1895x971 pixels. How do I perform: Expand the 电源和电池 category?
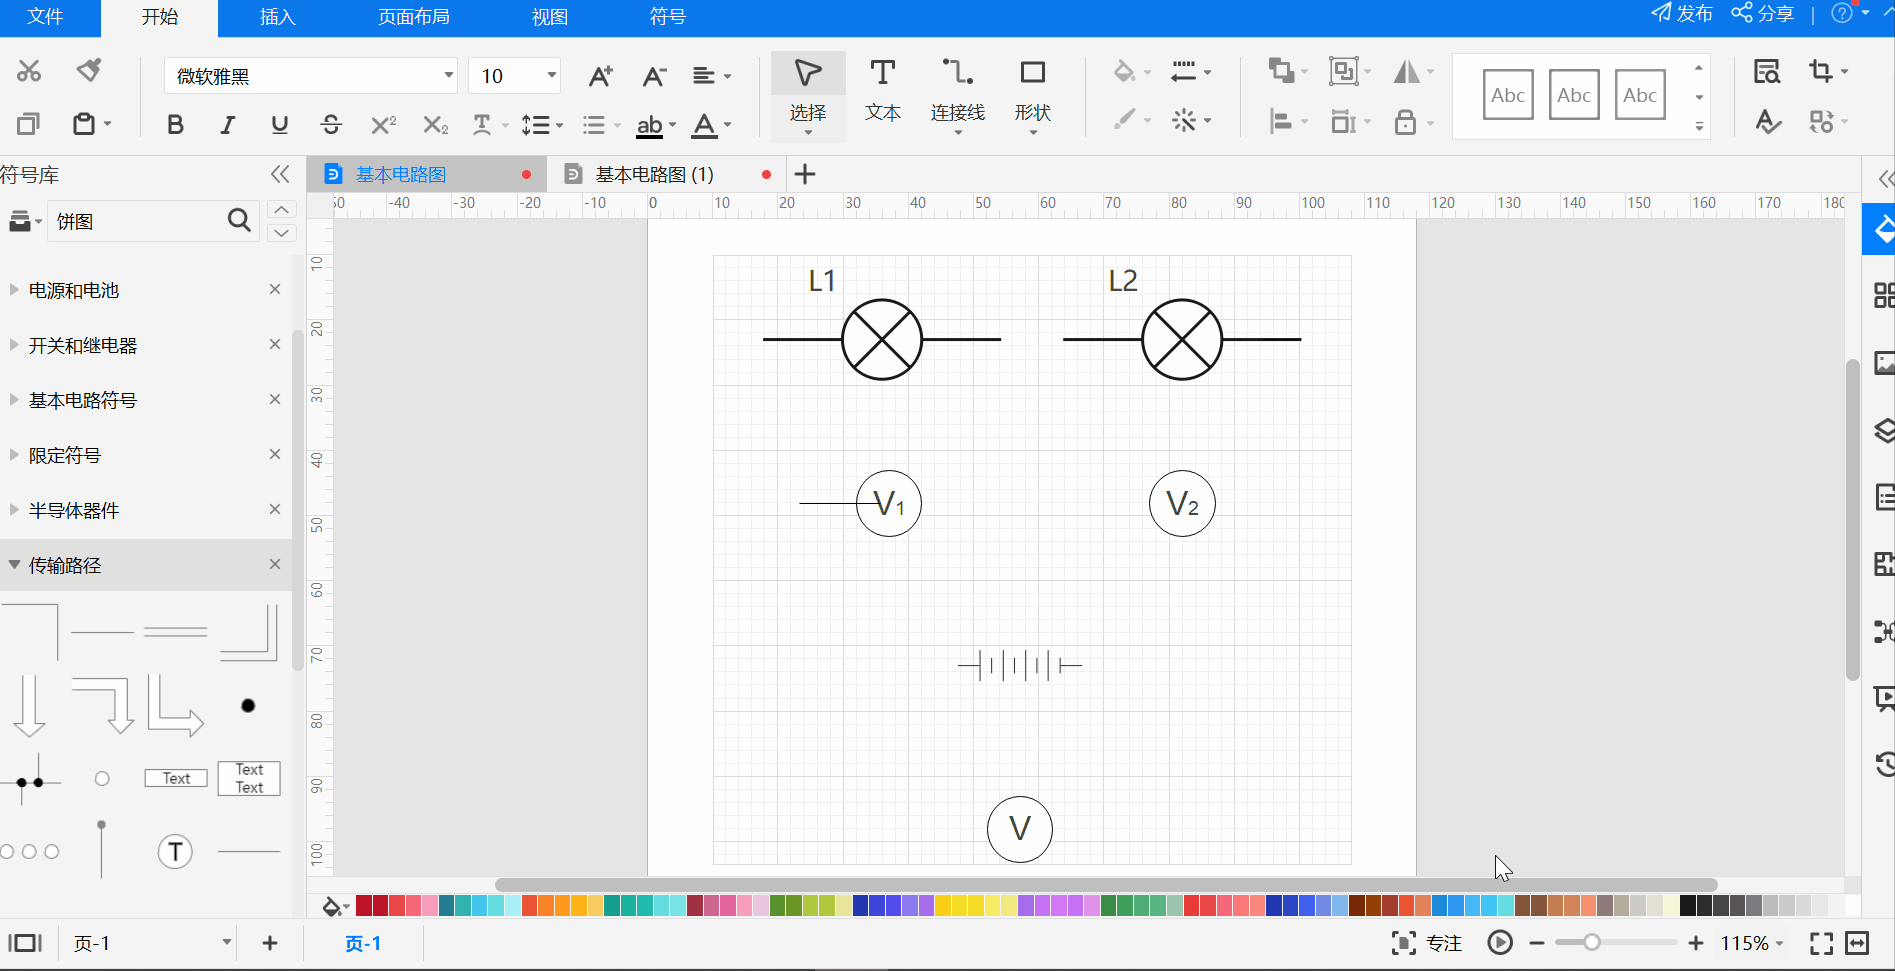tap(14, 290)
